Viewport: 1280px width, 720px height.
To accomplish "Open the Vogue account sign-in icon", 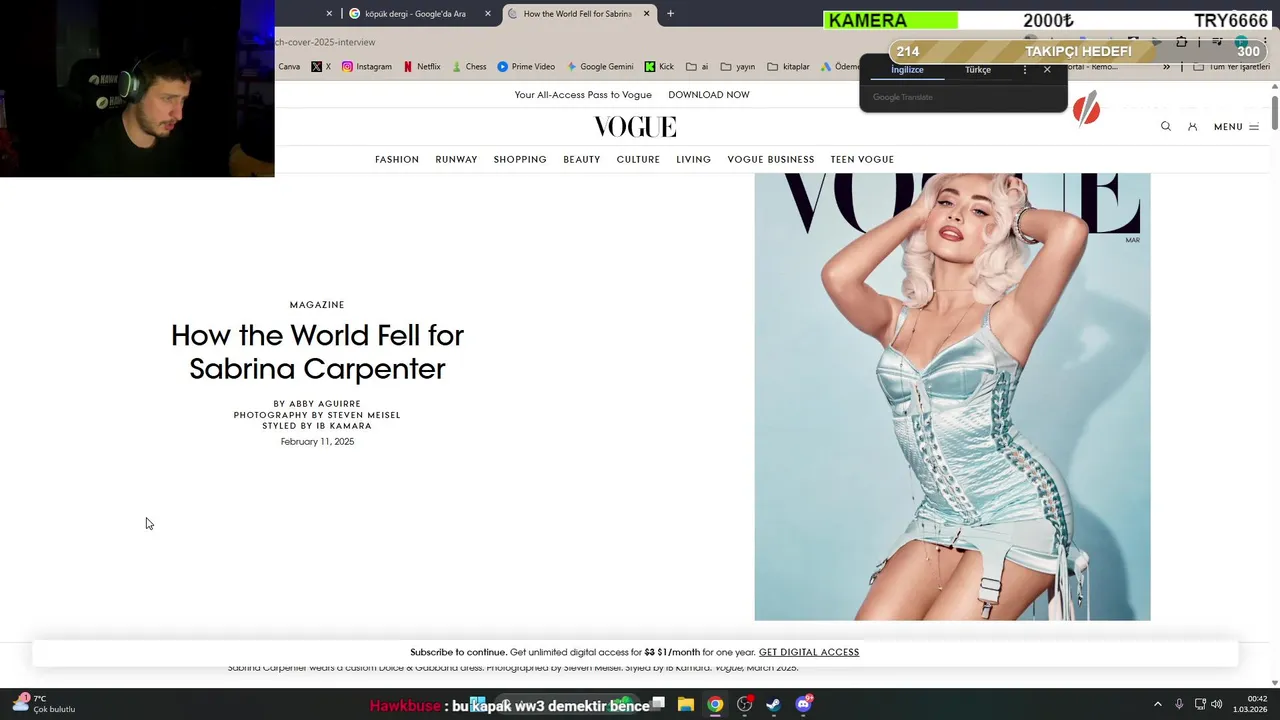I will [1192, 126].
